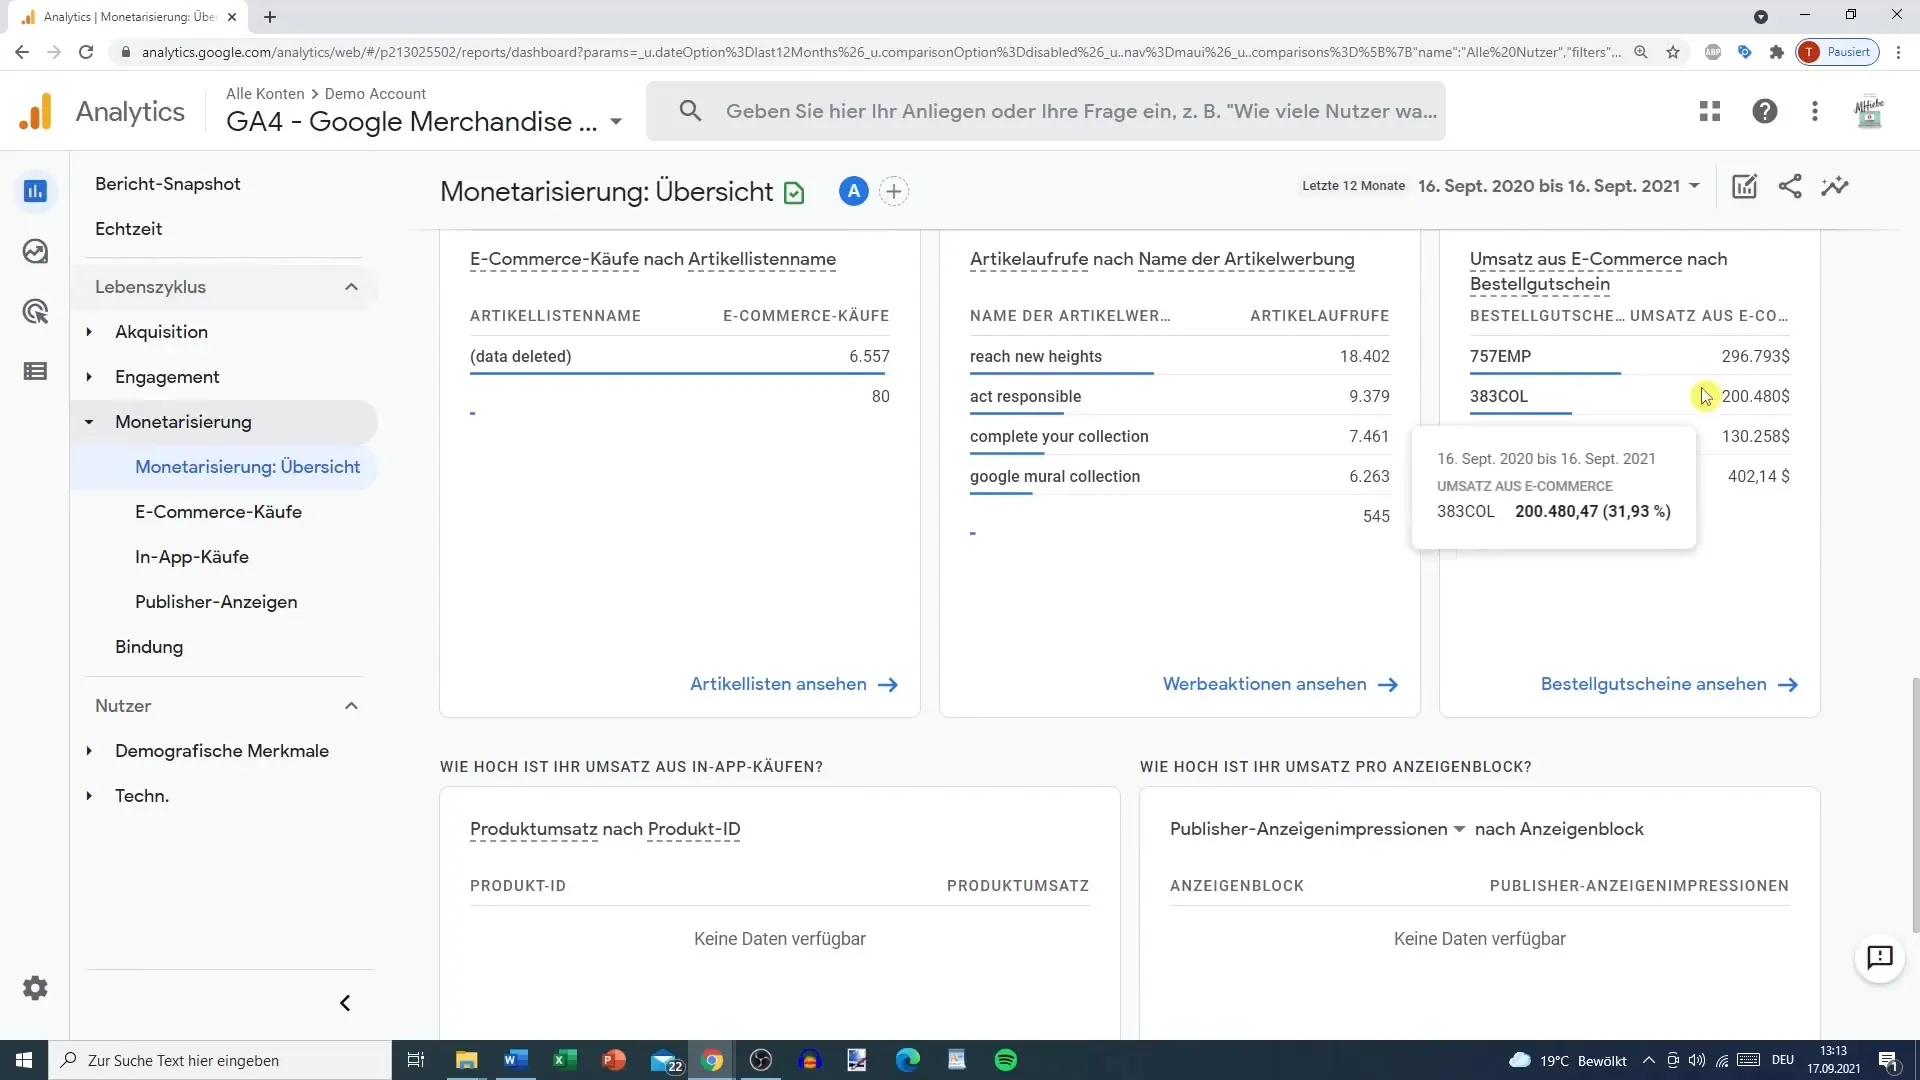
Task: Open the Windows Start menu
Action: coord(24,1060)
